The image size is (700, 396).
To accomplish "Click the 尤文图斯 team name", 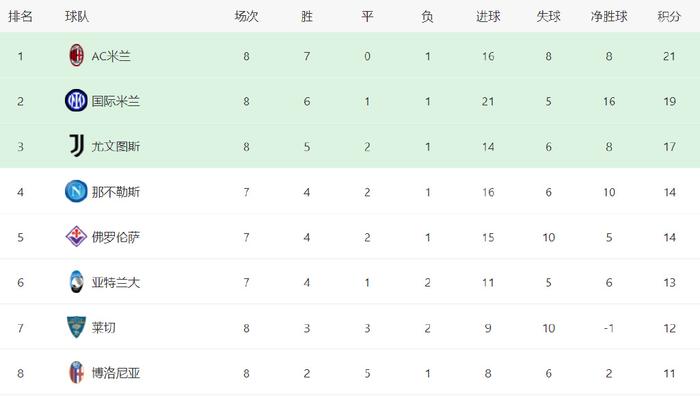I will pyautogui.click(x=116, y=146).
